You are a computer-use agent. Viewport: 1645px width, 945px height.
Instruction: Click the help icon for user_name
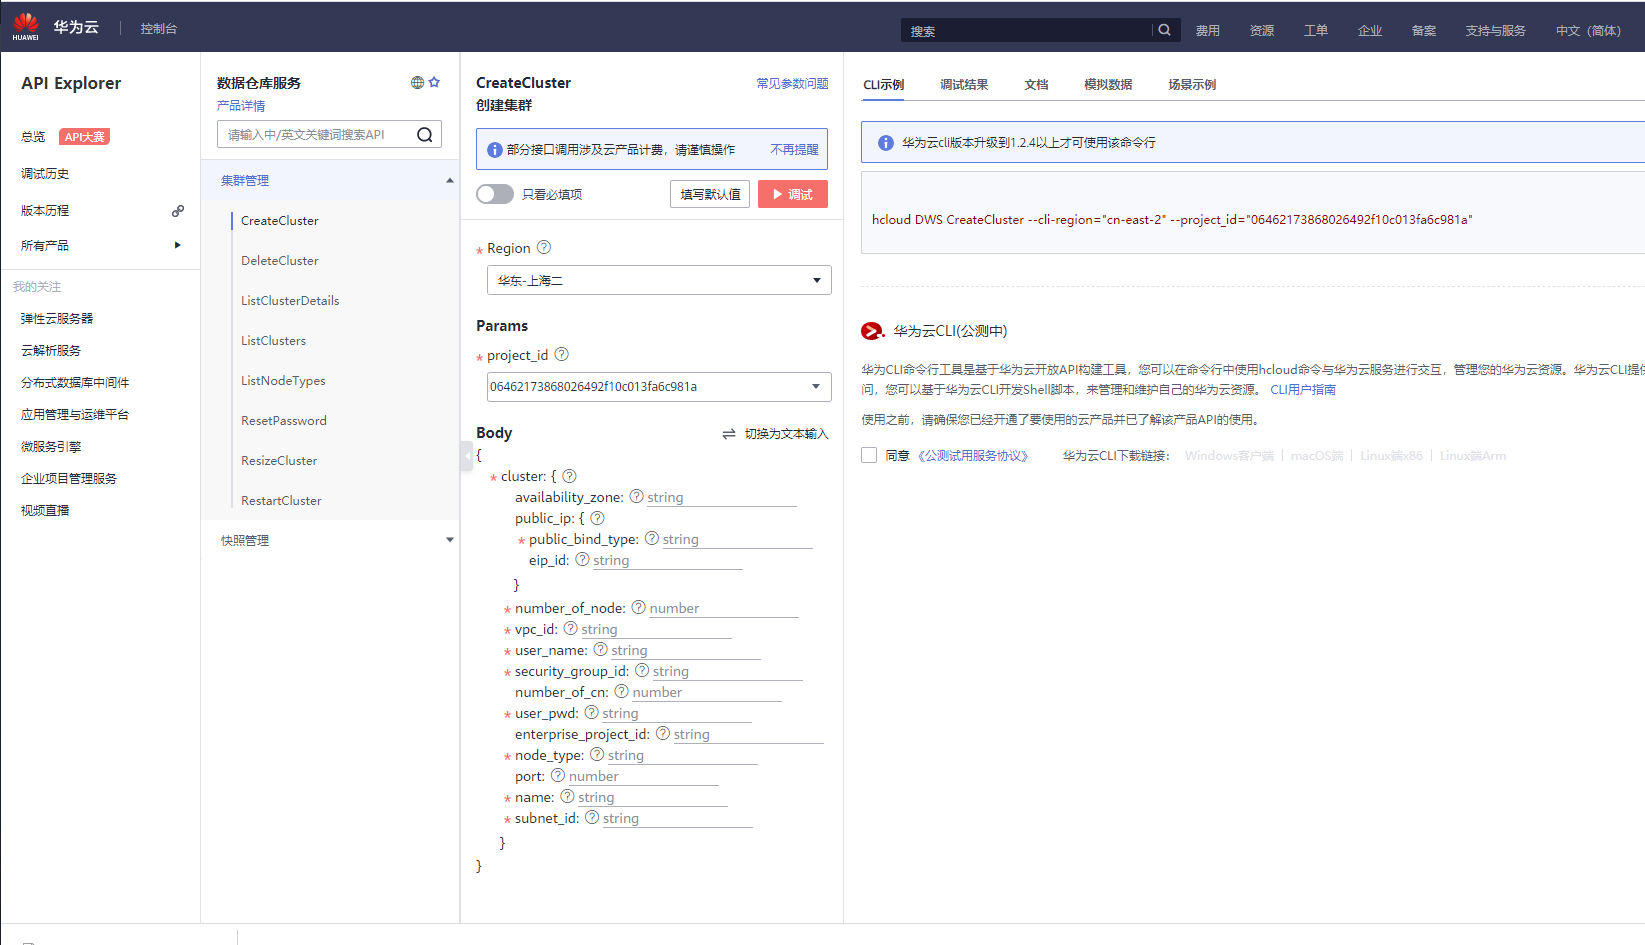(x=600, y=649)
